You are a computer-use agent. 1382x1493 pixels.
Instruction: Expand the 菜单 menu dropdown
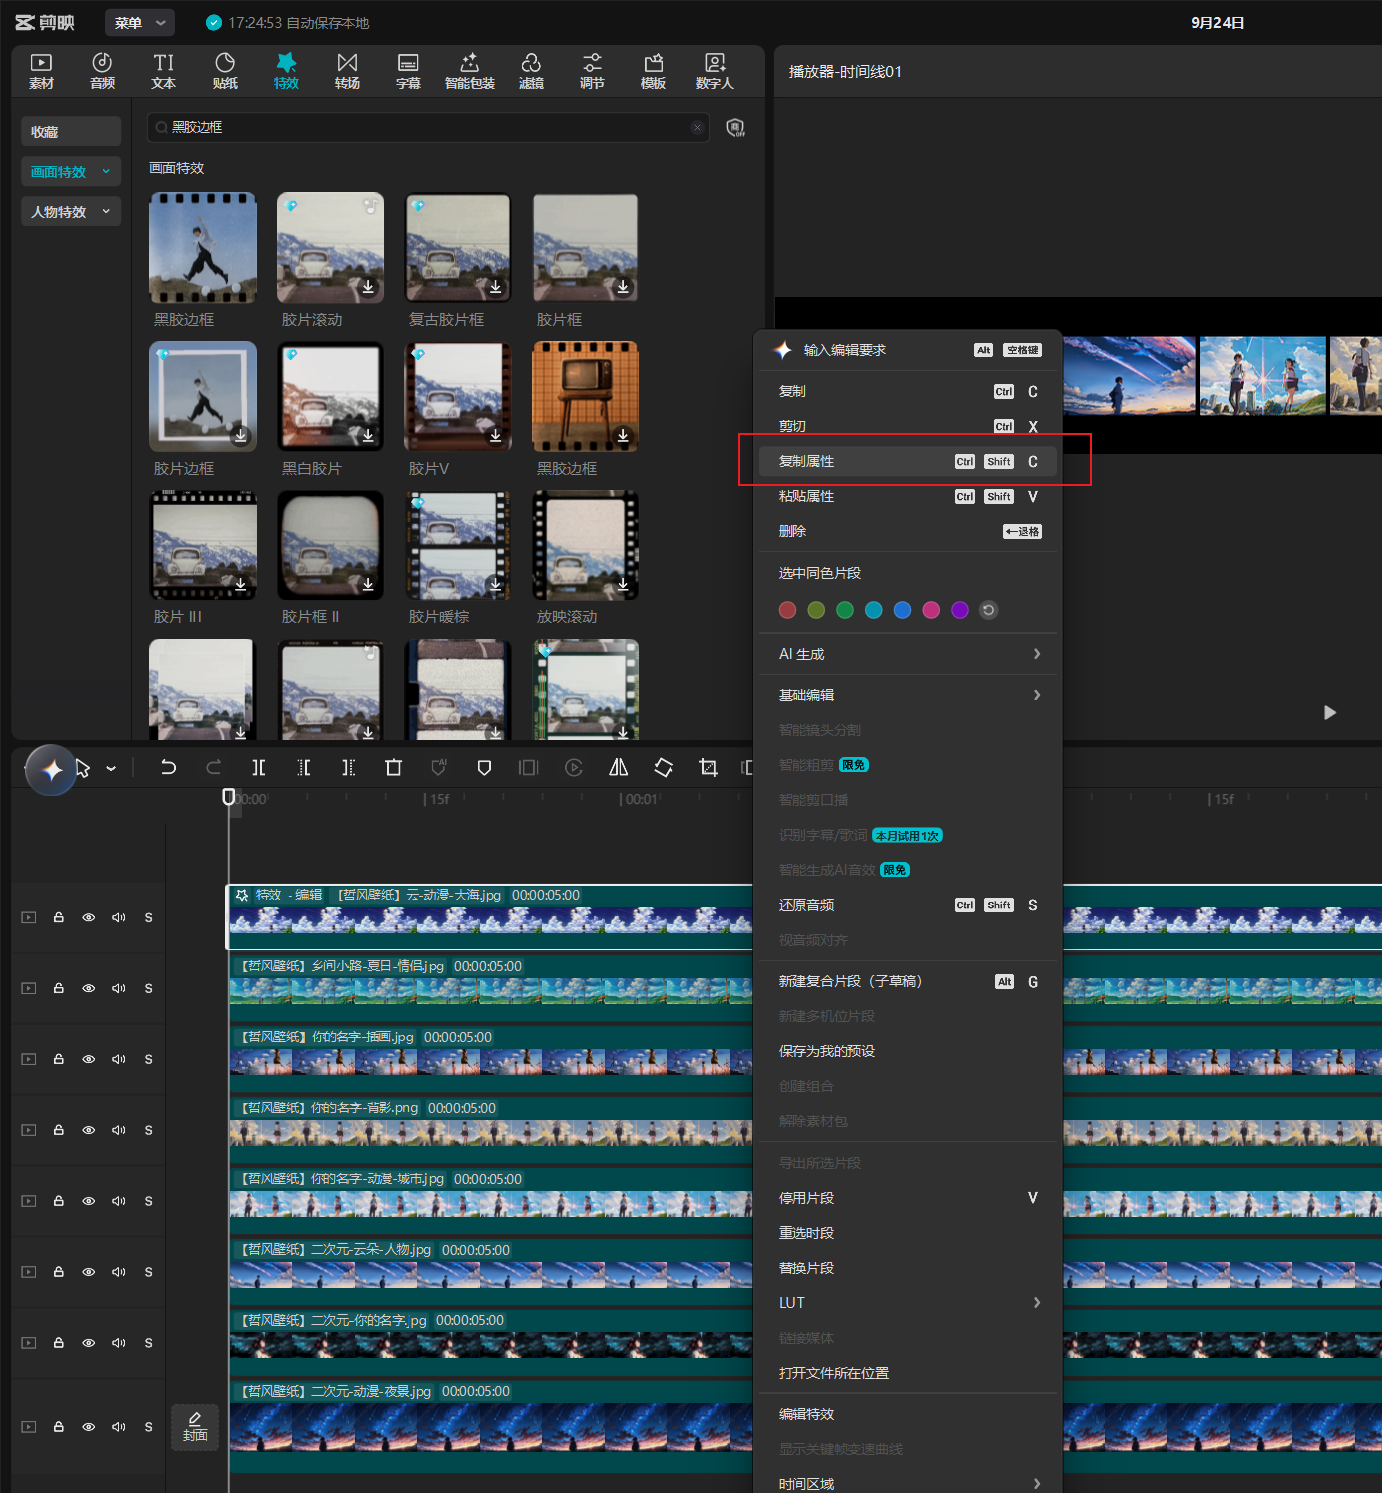point(140,22)
